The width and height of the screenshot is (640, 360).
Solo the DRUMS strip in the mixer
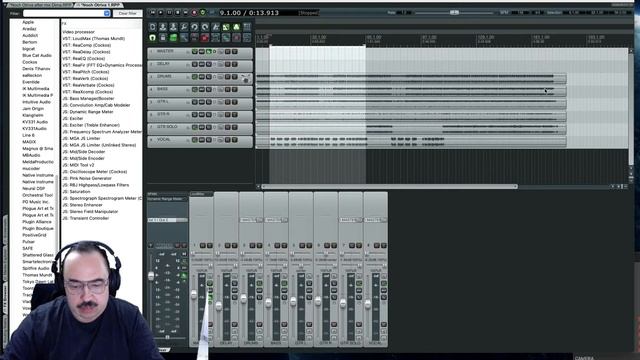[x=259, y=245]
